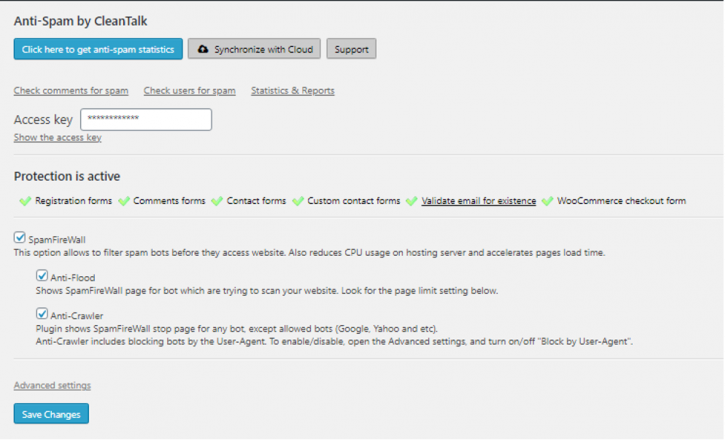The image size is (725, 440).
Task: Open Check comments for spam link
Action: pos(71,91)
